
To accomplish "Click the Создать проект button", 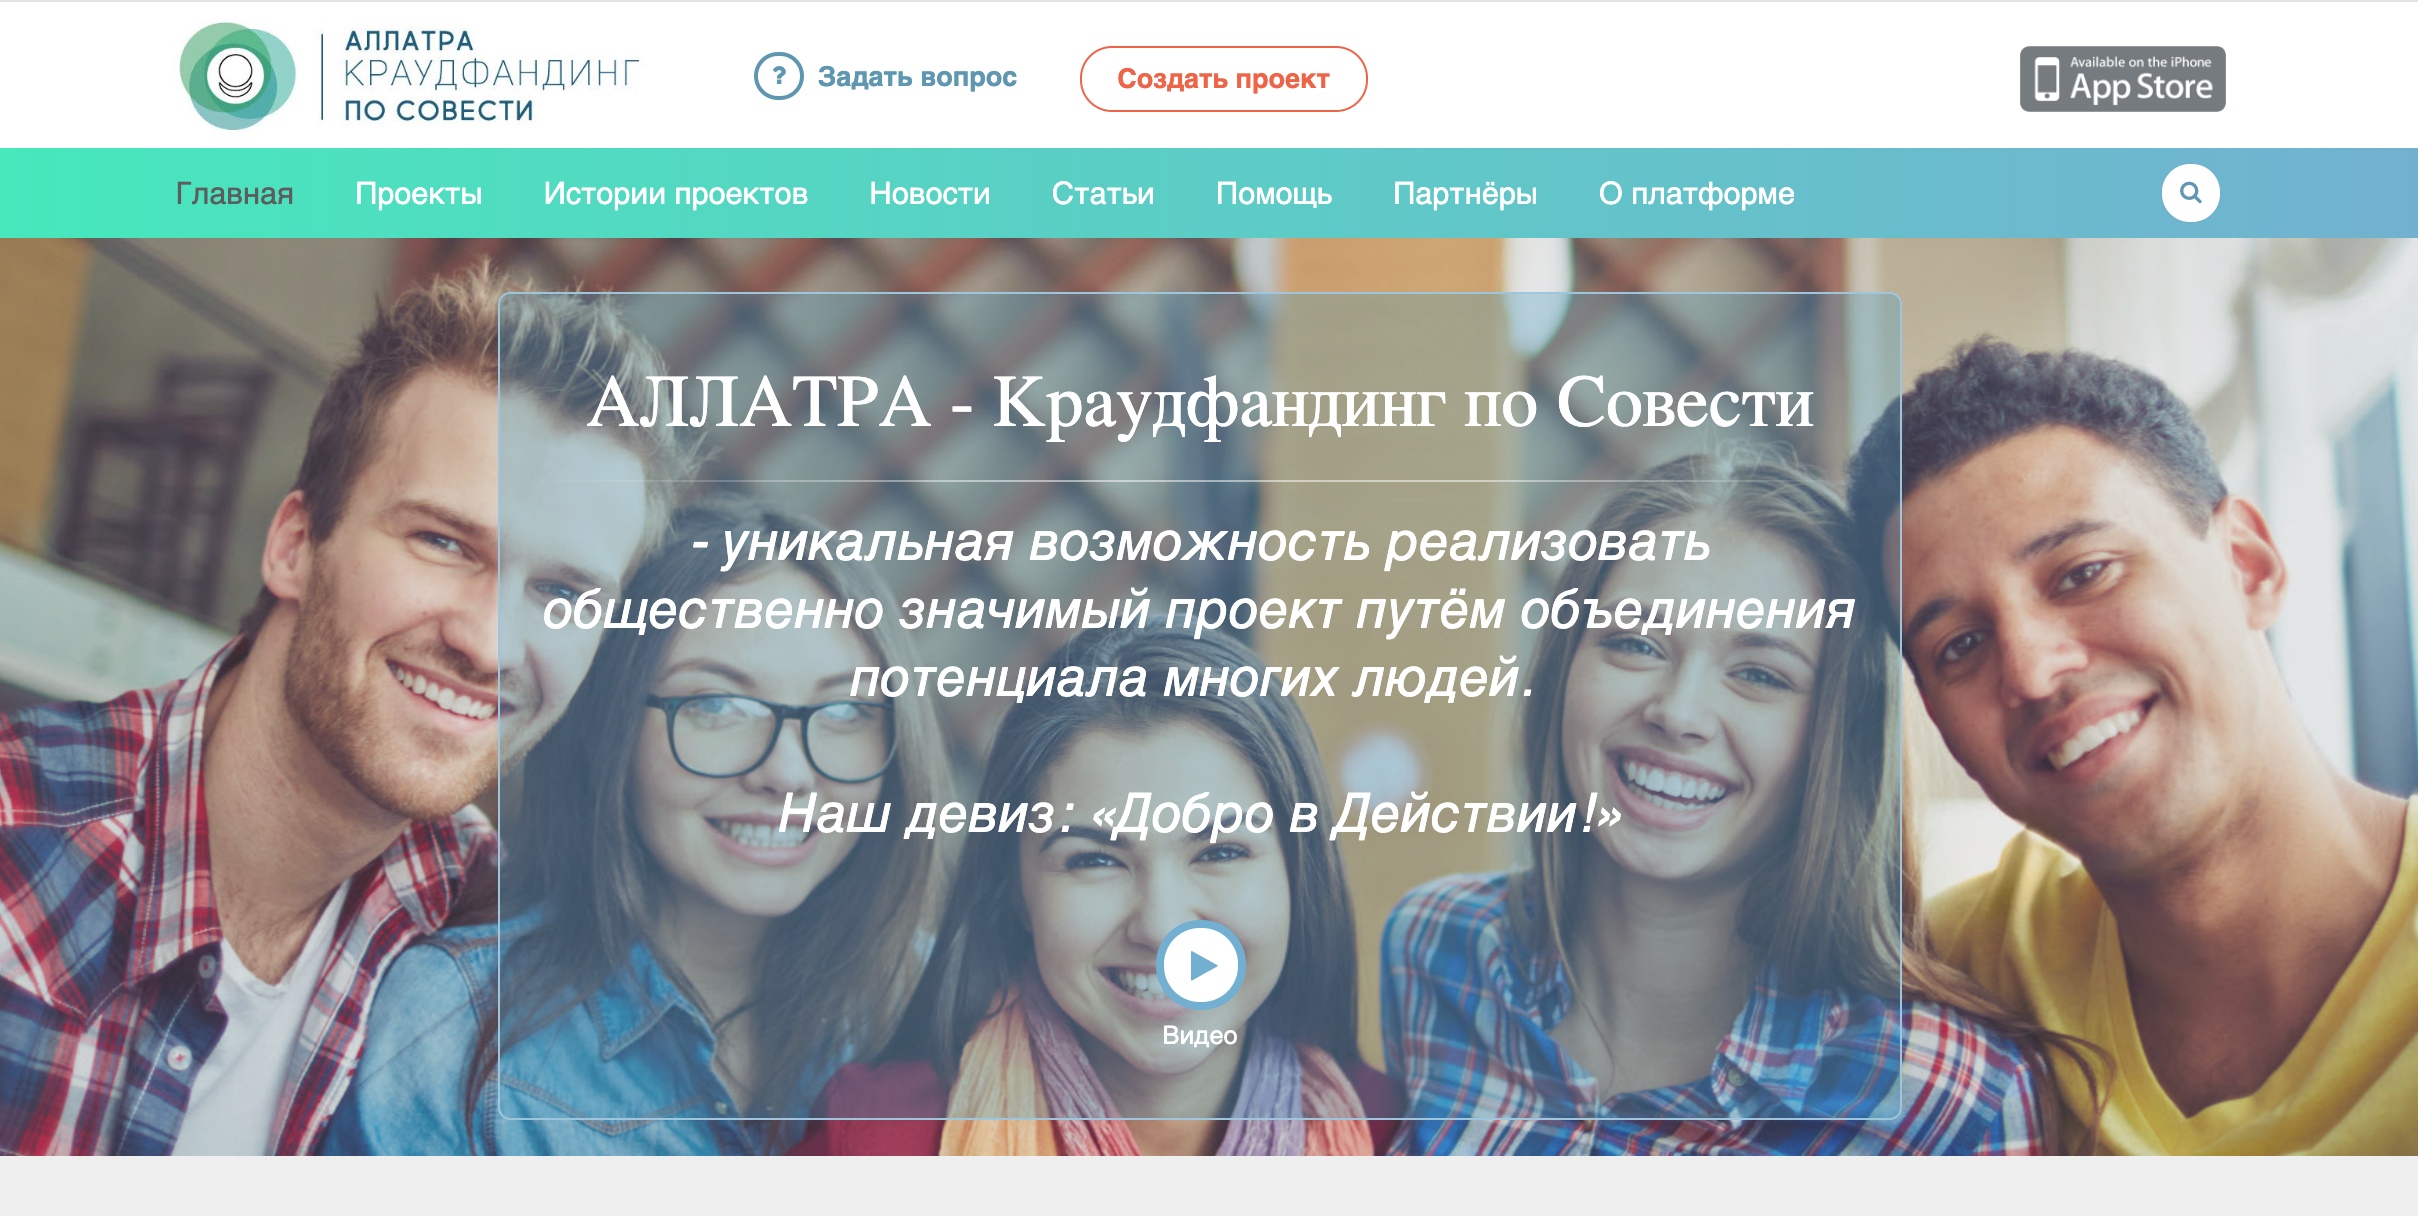I will (1223, 78).
